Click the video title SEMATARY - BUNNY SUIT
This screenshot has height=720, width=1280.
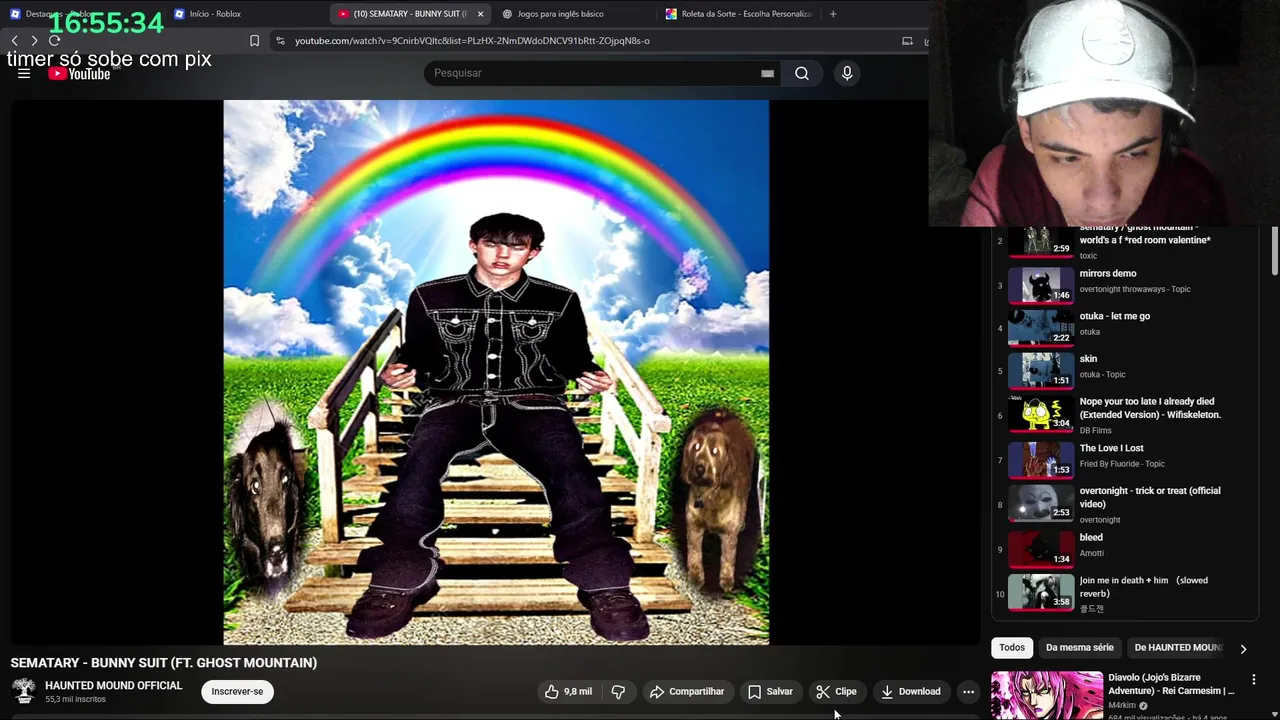(x=164, y=663)
